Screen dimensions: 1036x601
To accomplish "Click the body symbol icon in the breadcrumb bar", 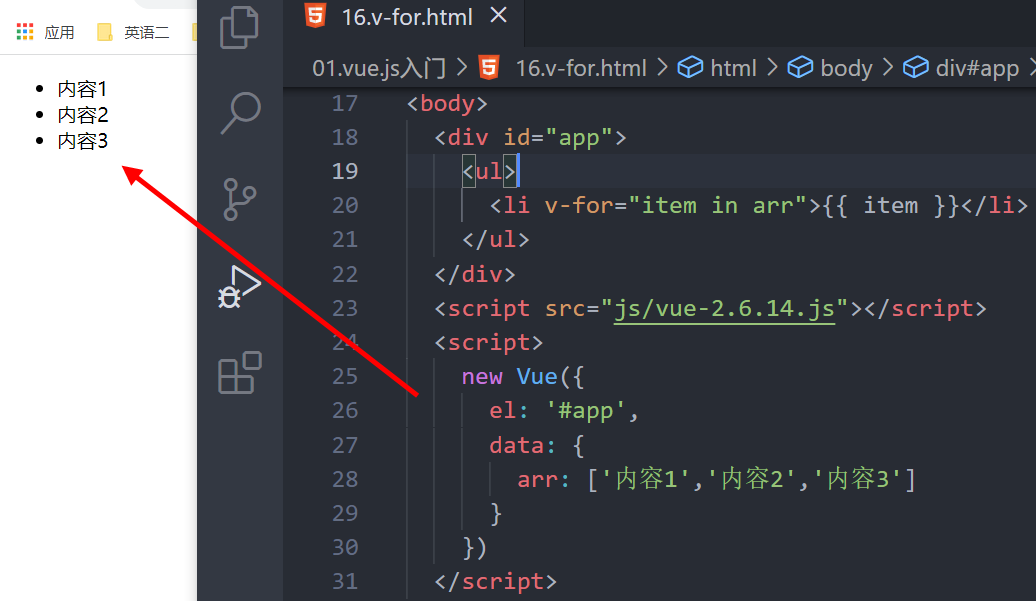I will click(800, 67).
